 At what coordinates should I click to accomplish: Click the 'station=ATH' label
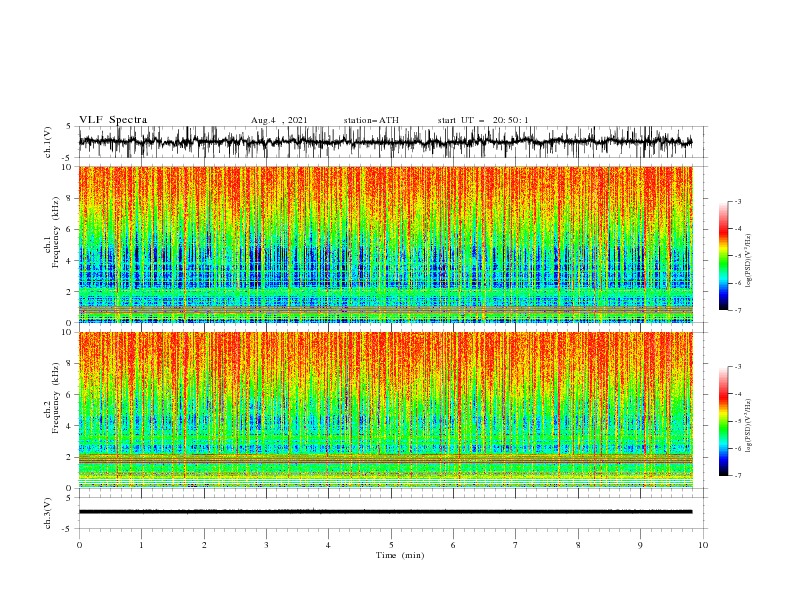point(371,120)
